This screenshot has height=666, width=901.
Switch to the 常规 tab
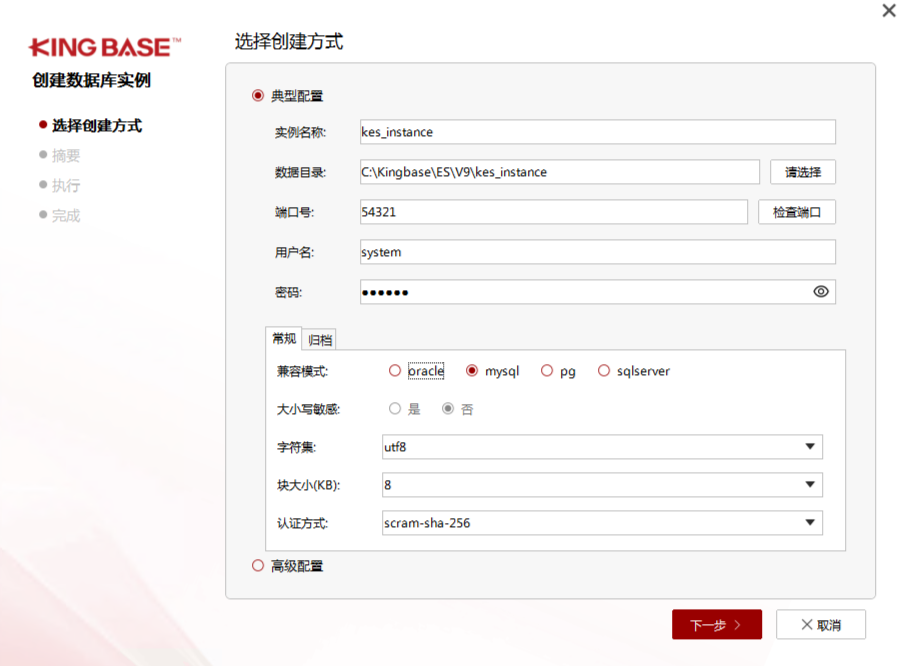click(284, 338)
